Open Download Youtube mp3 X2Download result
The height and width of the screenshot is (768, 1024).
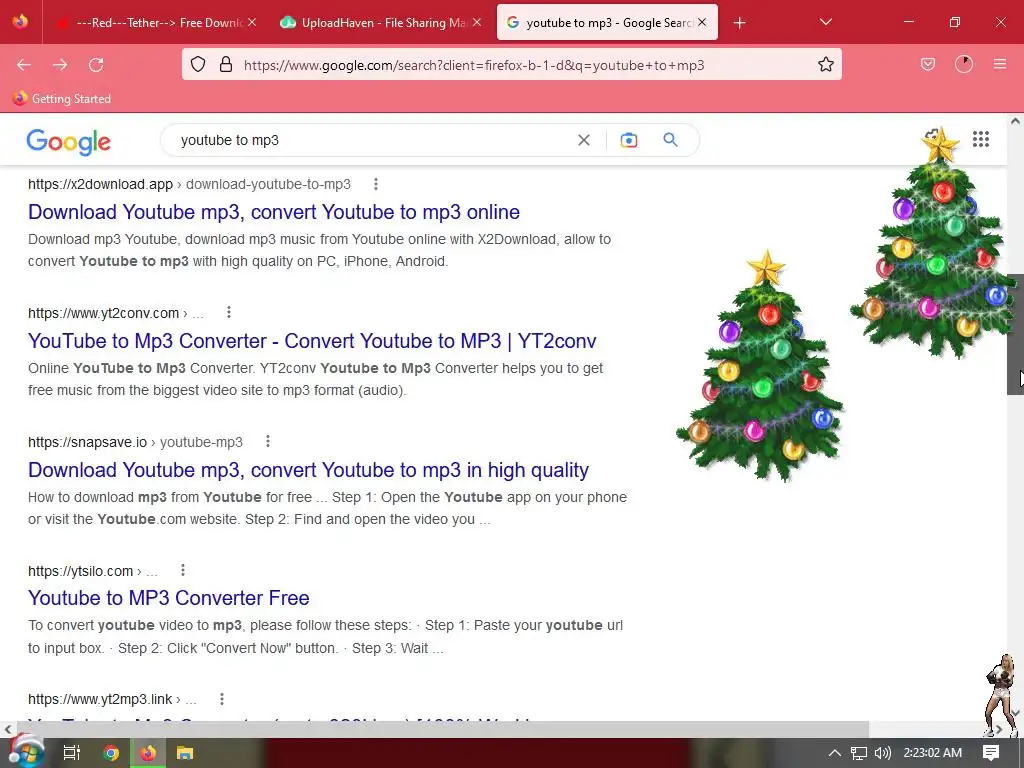pyautogui.click(x=274, y=212)
